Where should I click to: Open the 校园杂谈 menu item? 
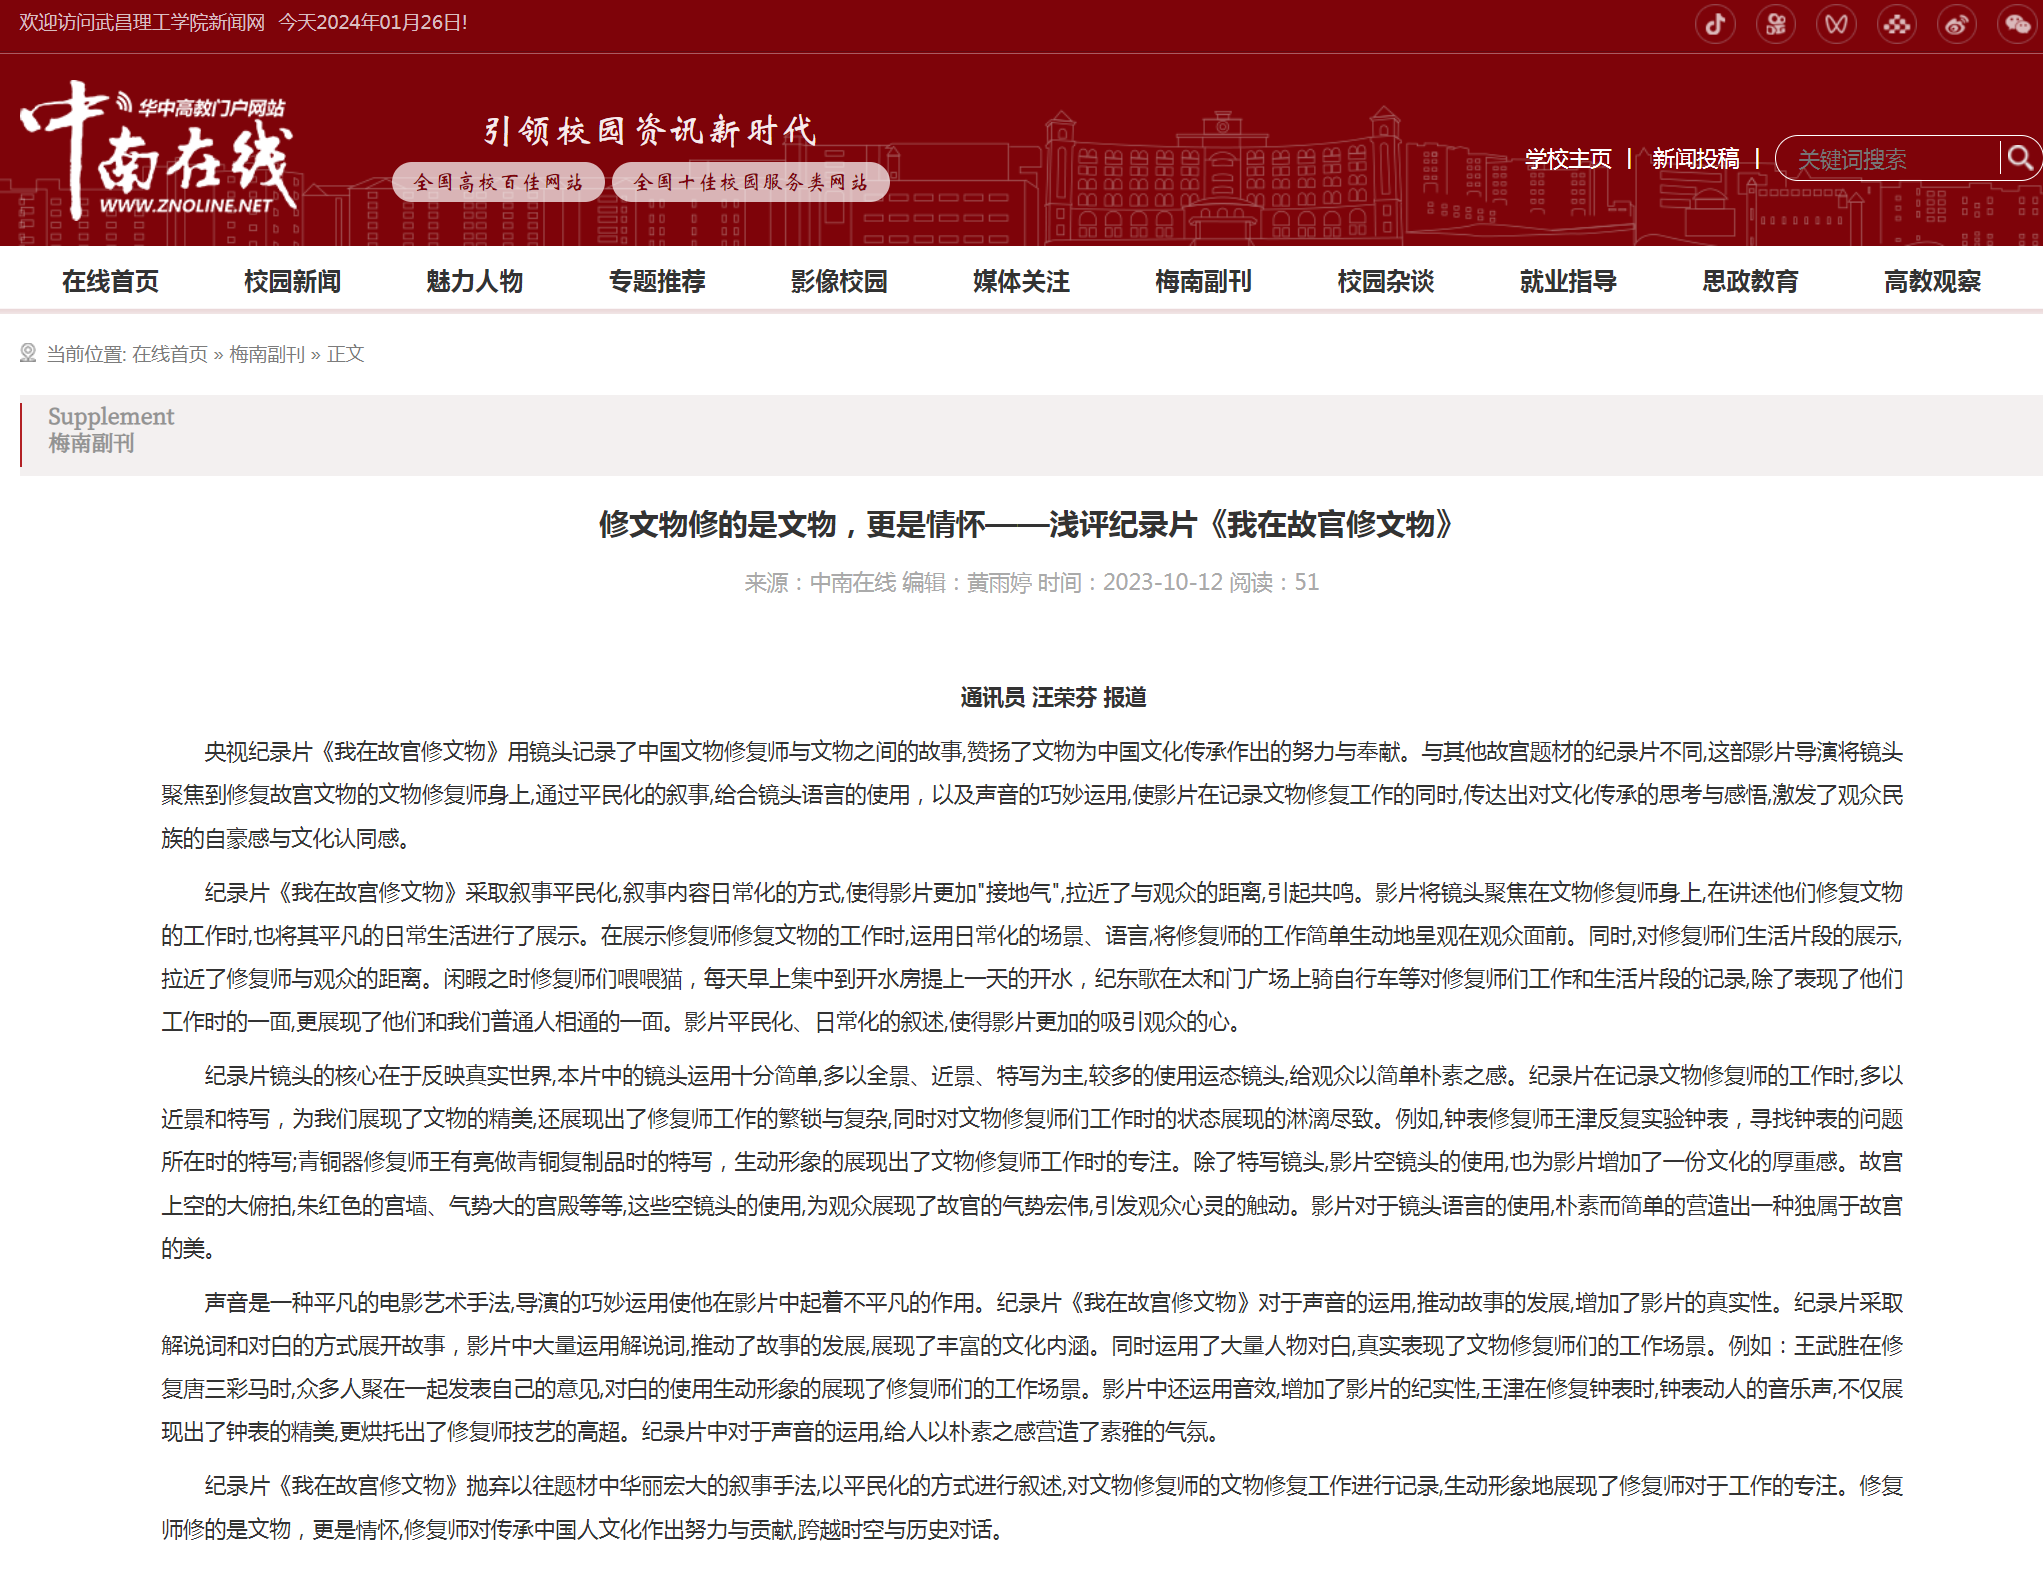pos(1386,281)
